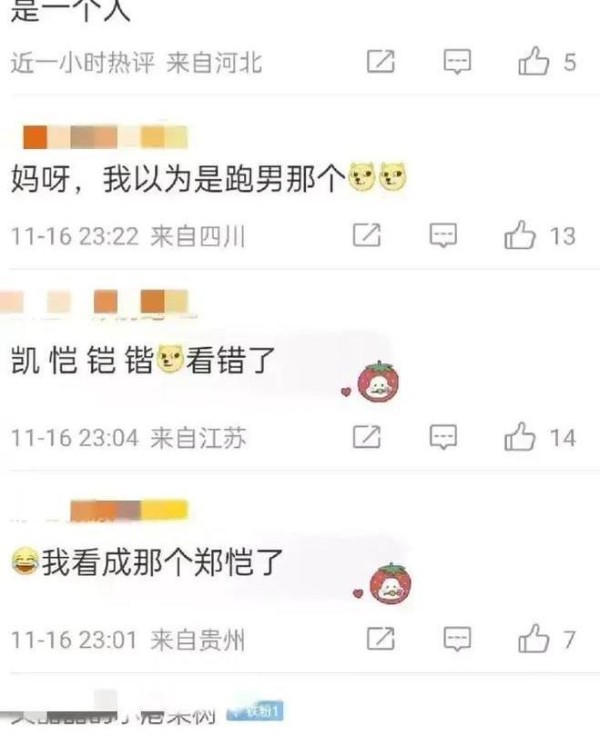Image resolution: width=600 pixels, height=735 pixels.
Task: Open the blurred username above 我看成那个郑恺了
Action: [129, 510]
